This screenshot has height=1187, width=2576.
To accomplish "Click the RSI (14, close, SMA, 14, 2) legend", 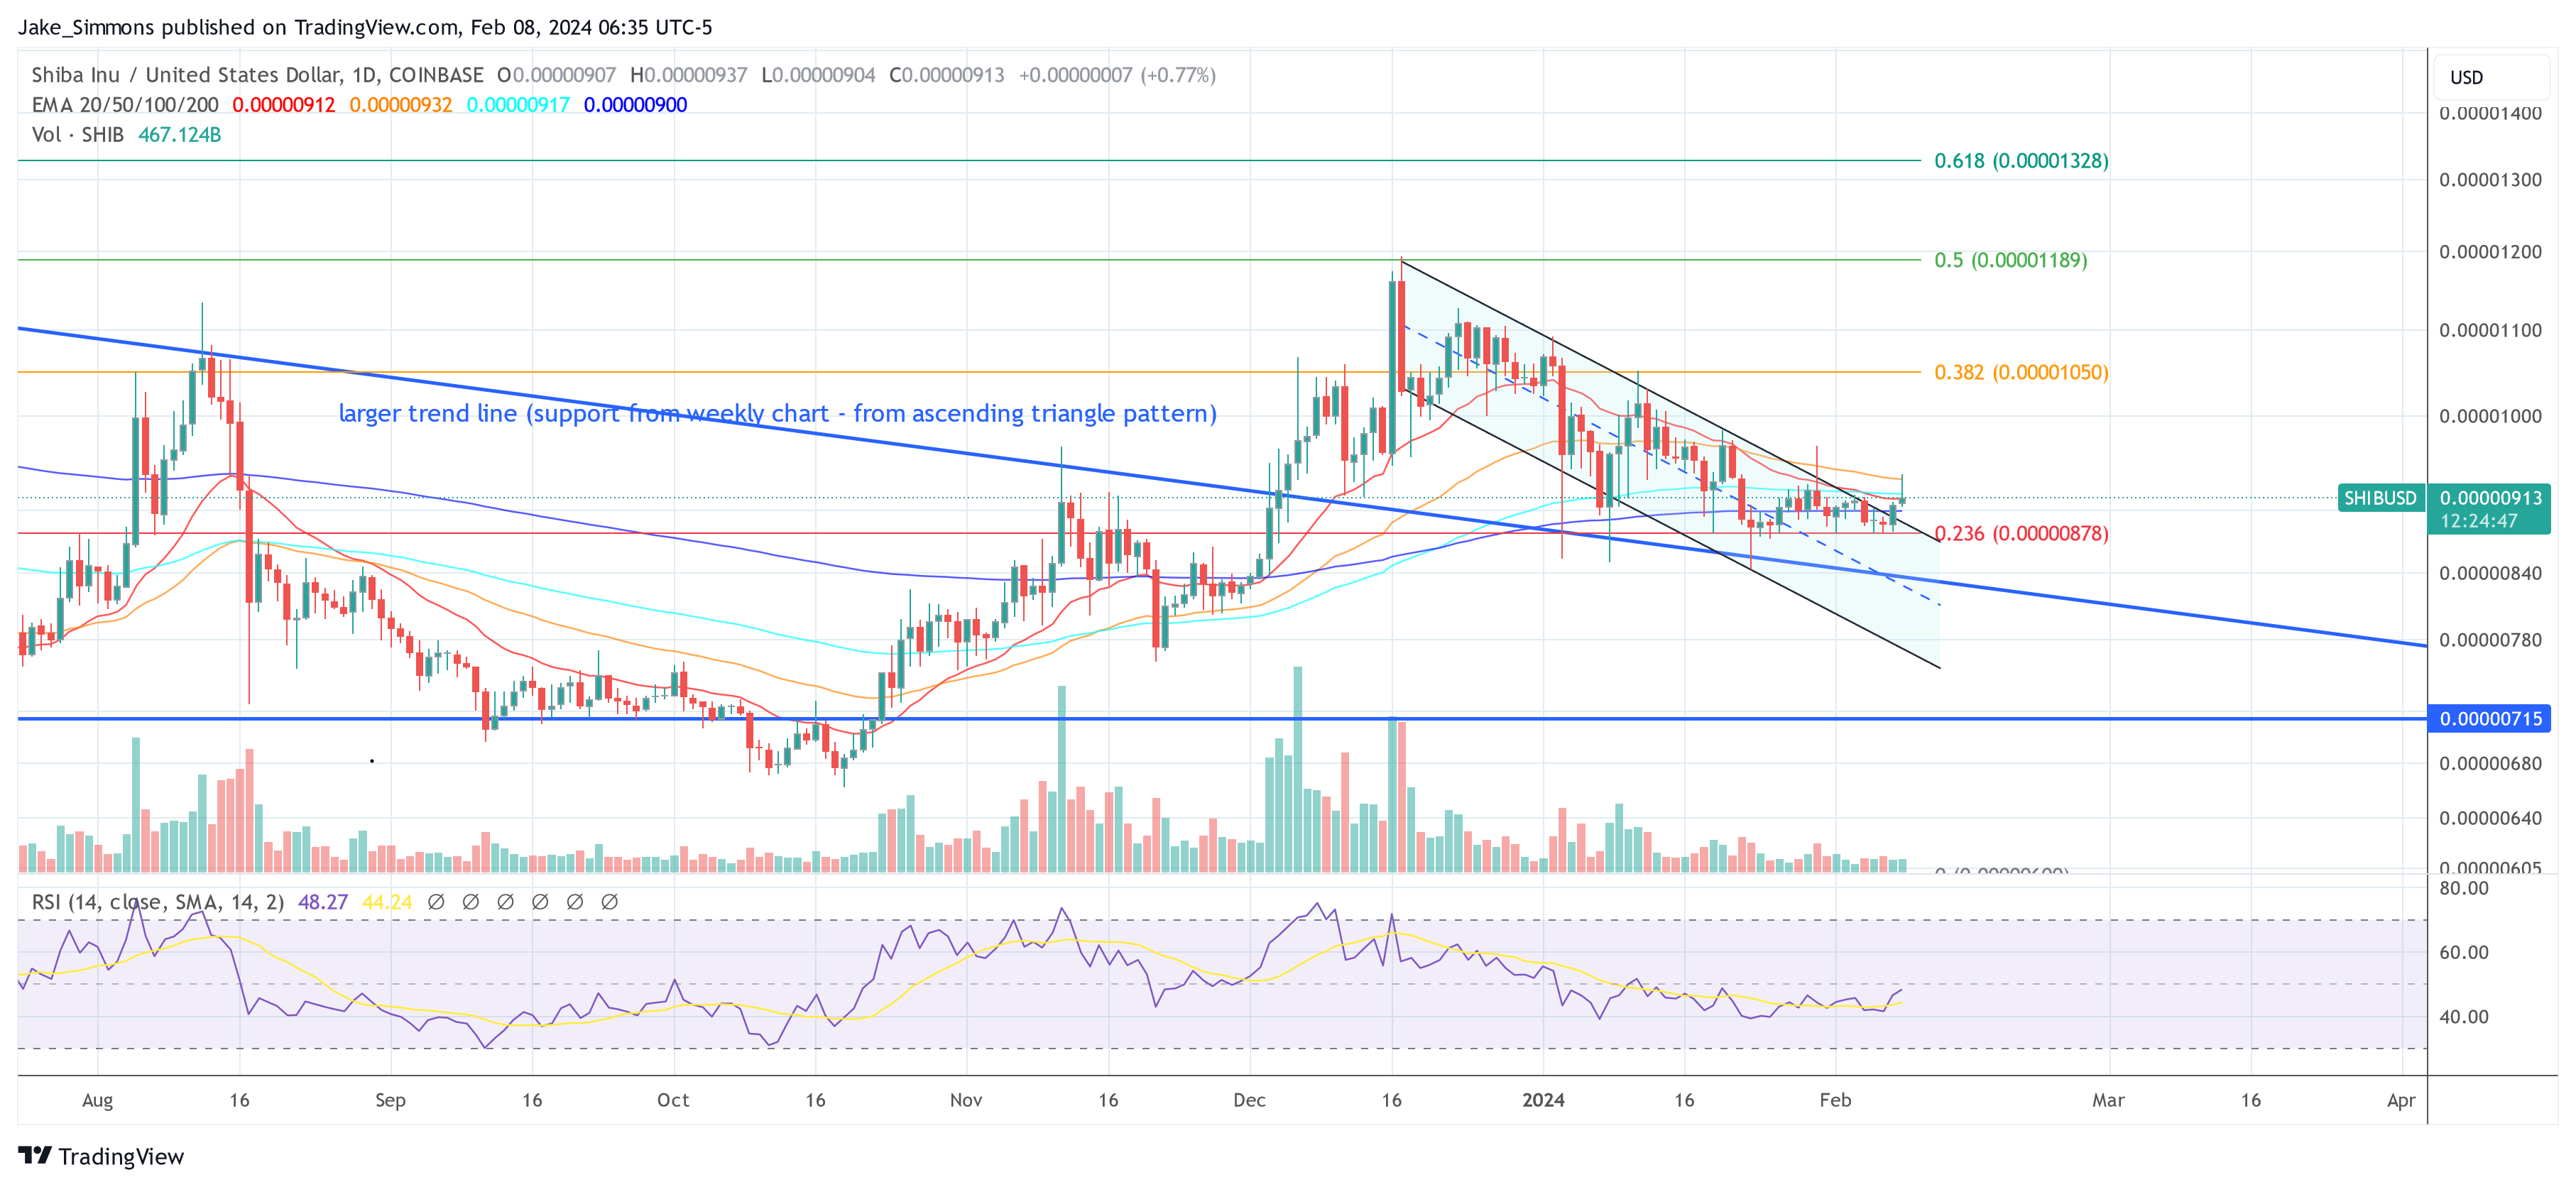I will point(158,902).
